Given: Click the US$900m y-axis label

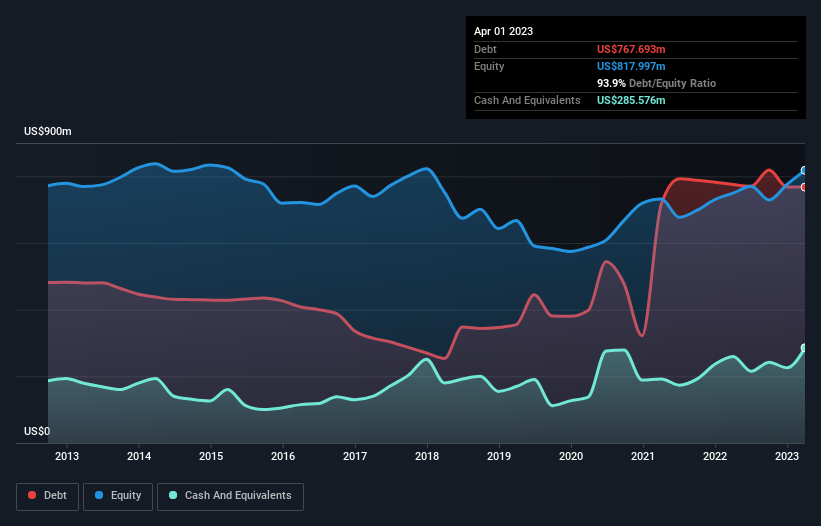Looking at the screenshot, I should [x=48, y=131].
